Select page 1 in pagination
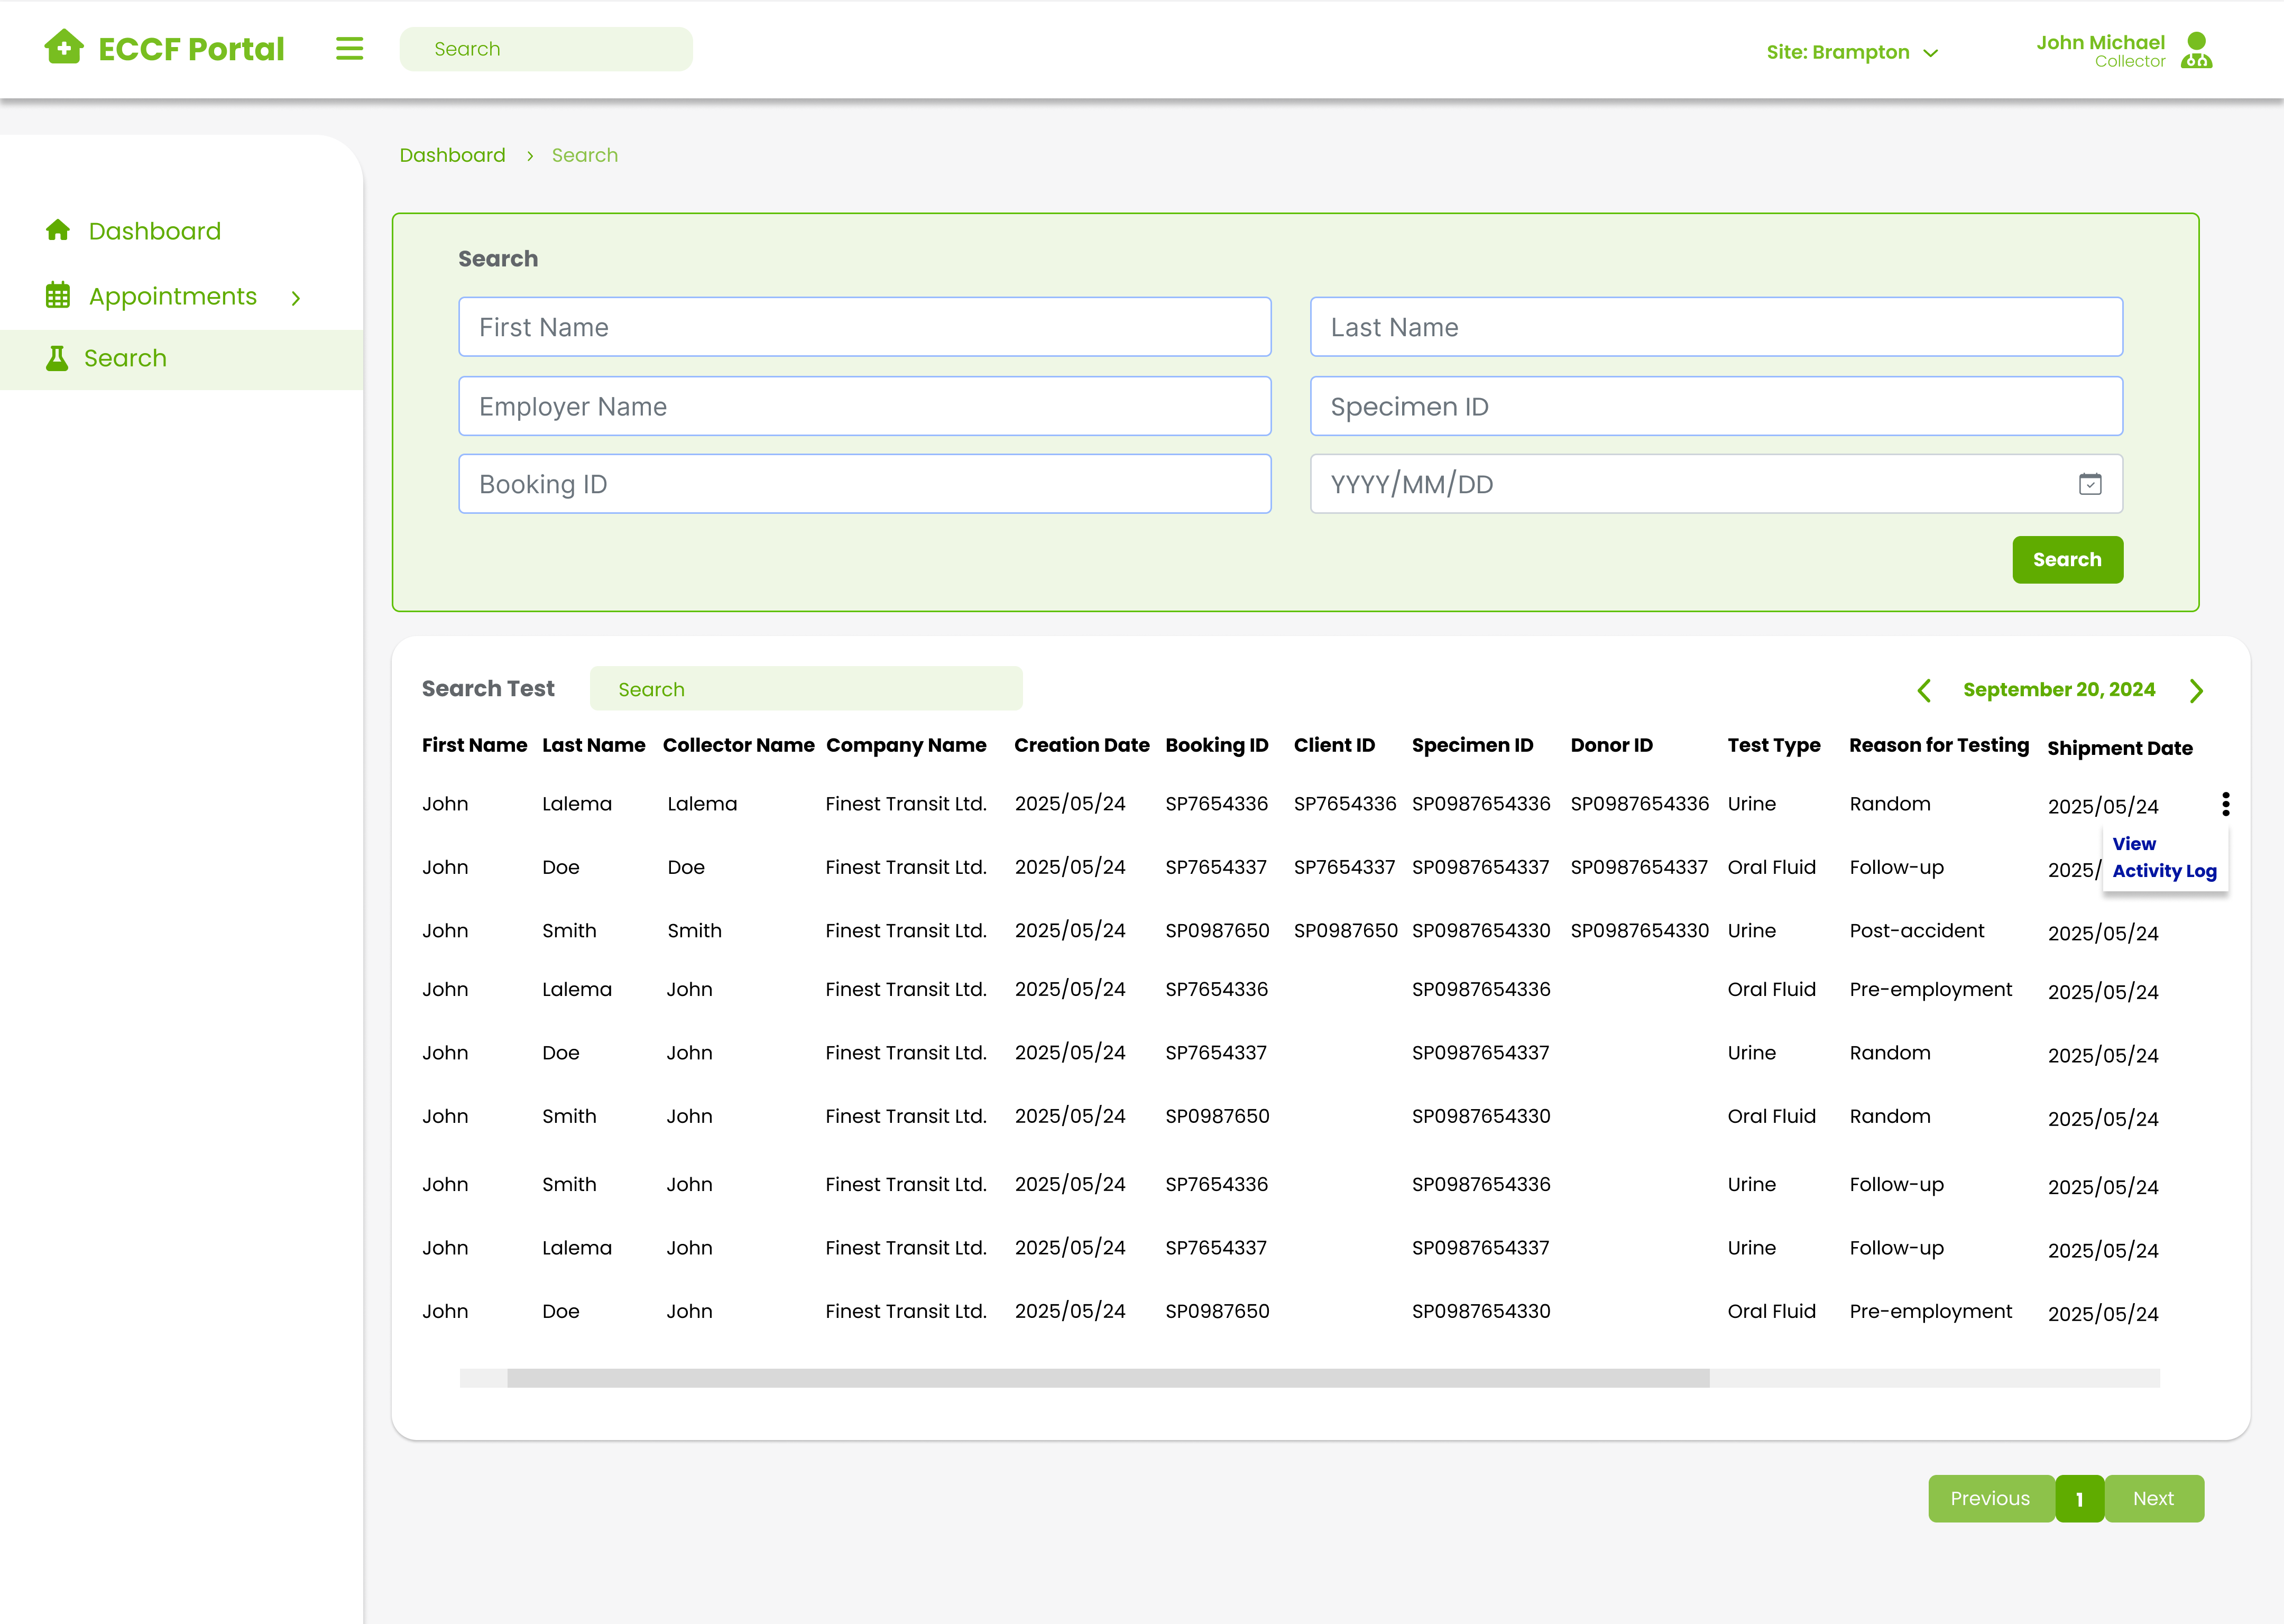The height and width of the screenshot is (1624, 2284). (x=2079, y=1498)
